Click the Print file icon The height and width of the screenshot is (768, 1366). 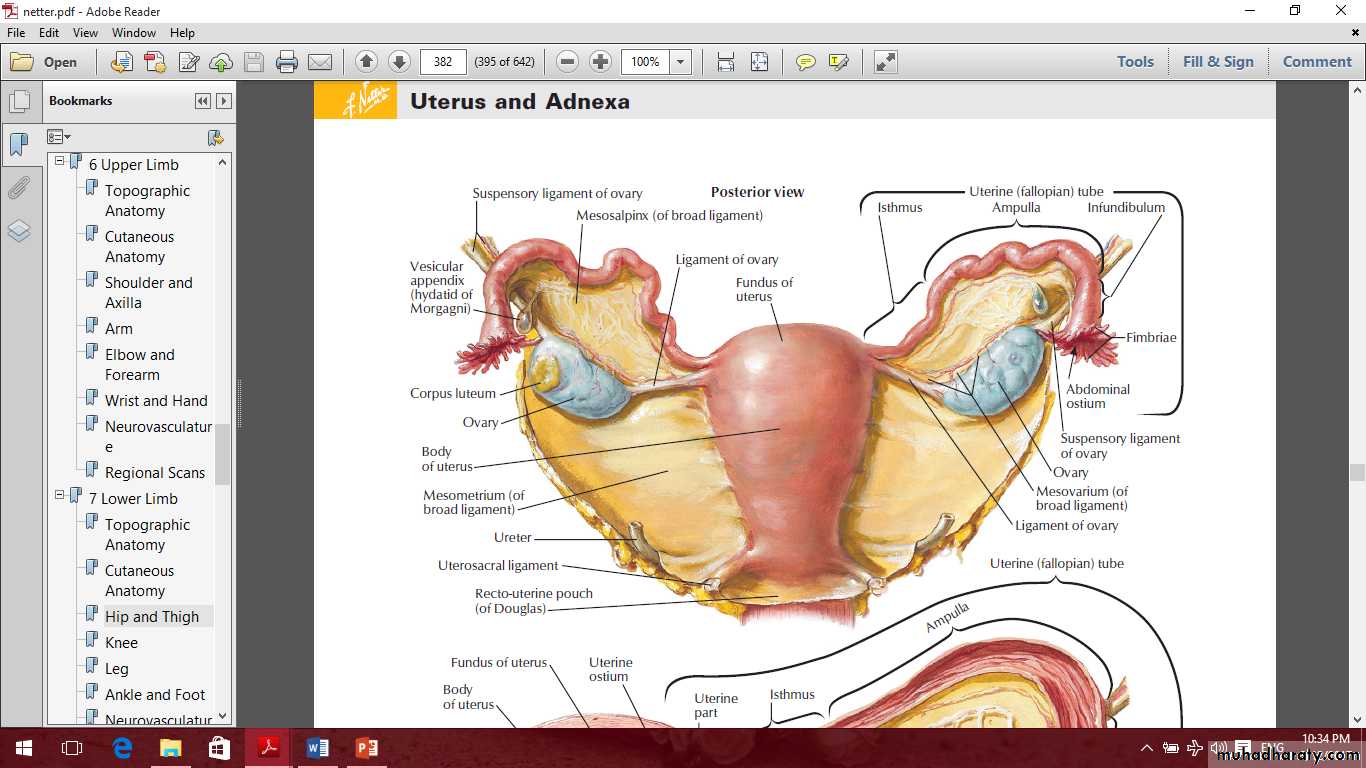(287, 62)
